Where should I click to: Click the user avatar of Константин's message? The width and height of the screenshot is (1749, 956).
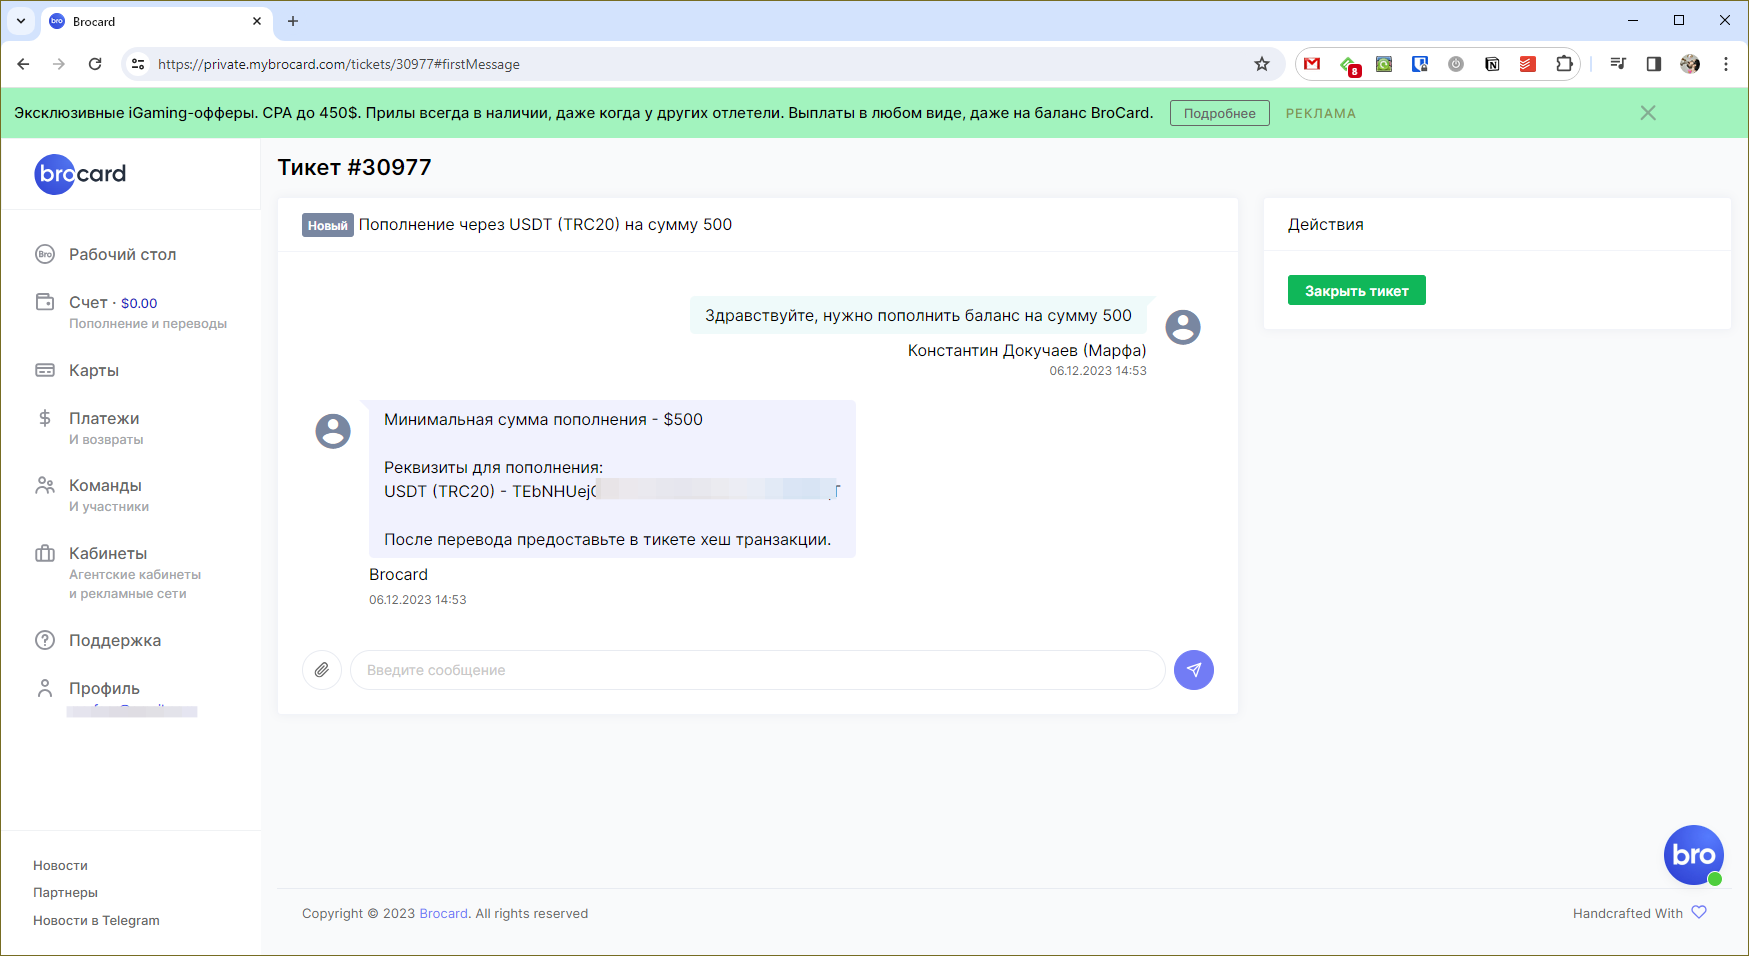tap(1183, 327)
